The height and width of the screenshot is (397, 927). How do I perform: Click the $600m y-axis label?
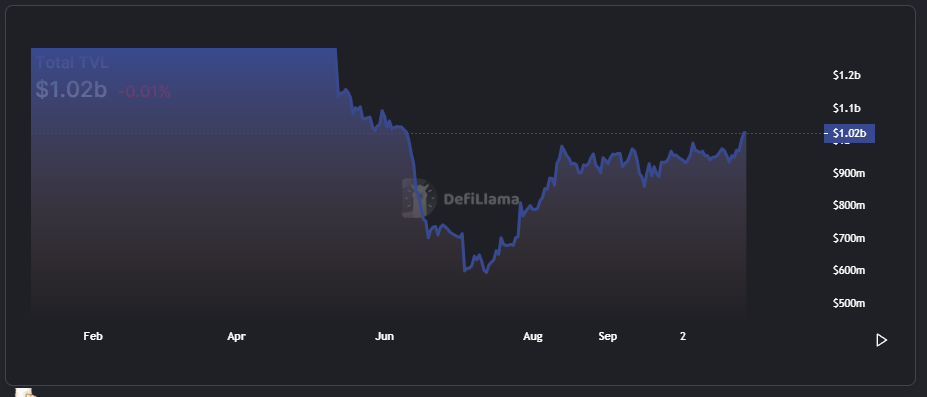tap(849, 271)
